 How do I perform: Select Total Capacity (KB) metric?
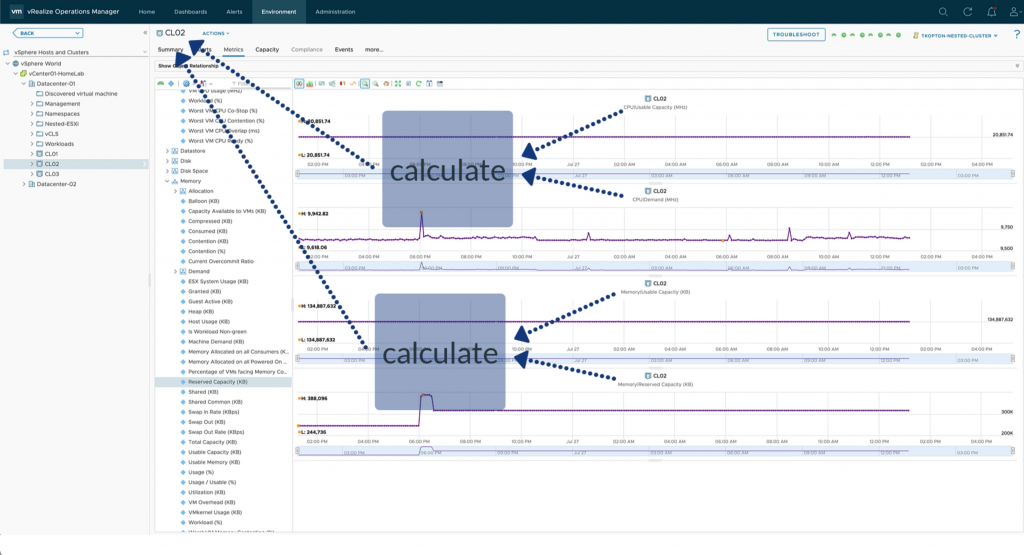tap(212, 442)
